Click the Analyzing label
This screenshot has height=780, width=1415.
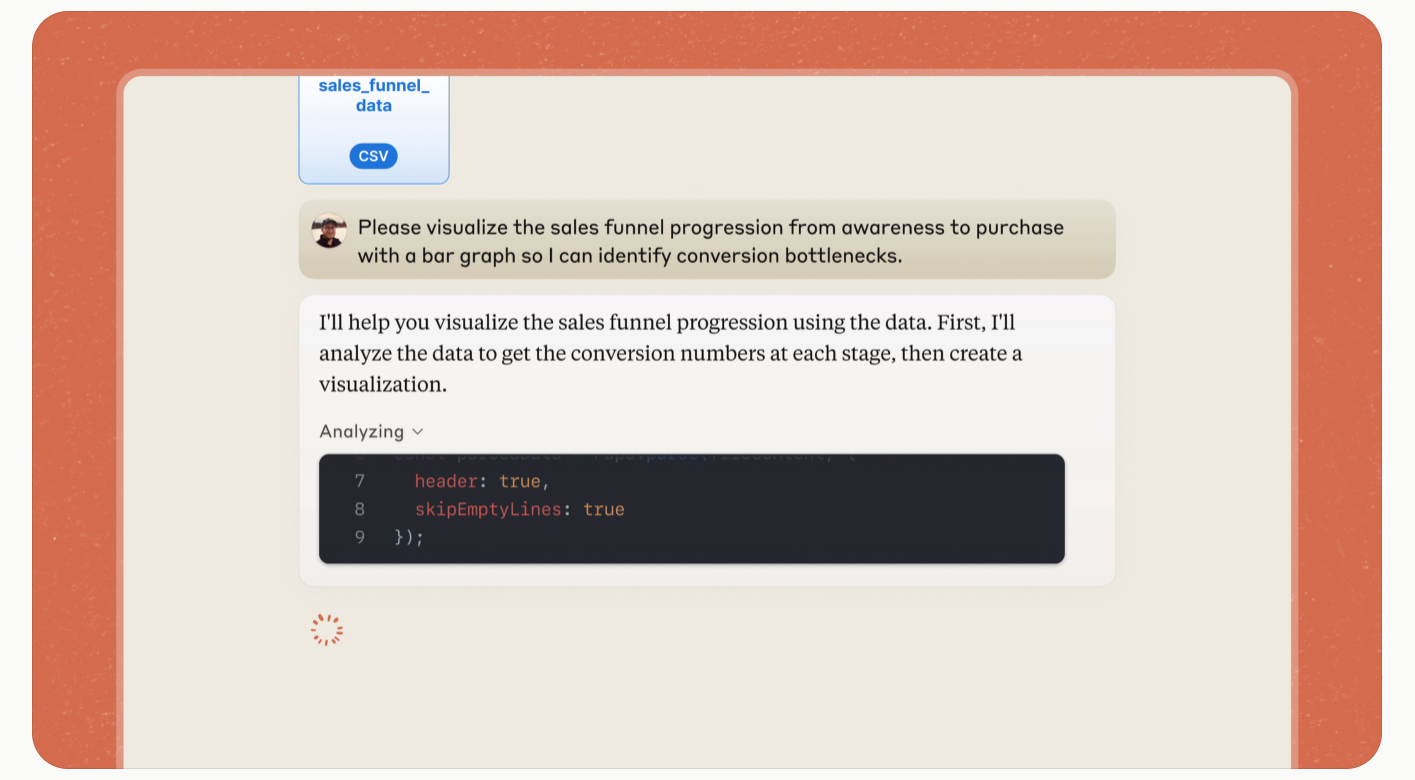click(x=361, y=432)
